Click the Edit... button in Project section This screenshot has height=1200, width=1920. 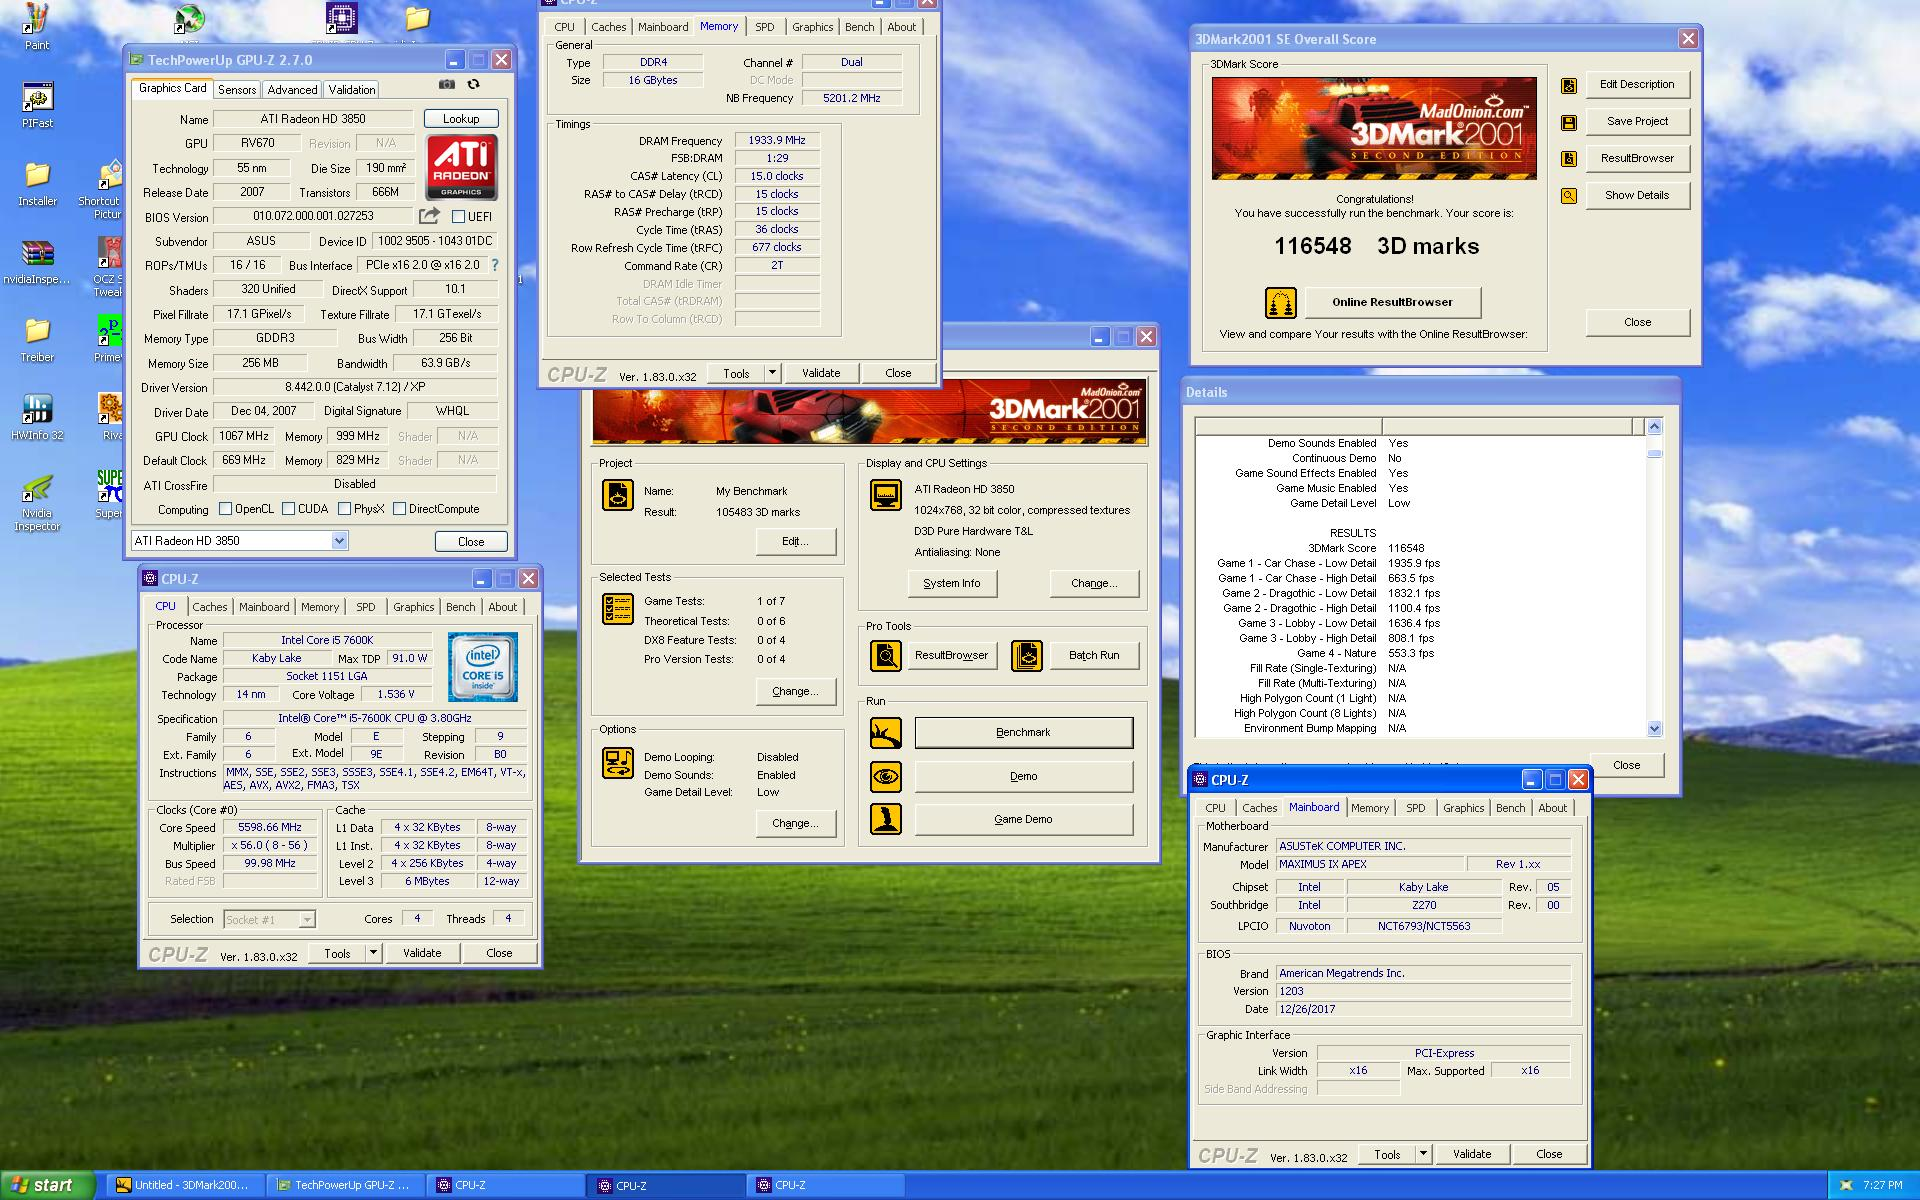(795, 541)
